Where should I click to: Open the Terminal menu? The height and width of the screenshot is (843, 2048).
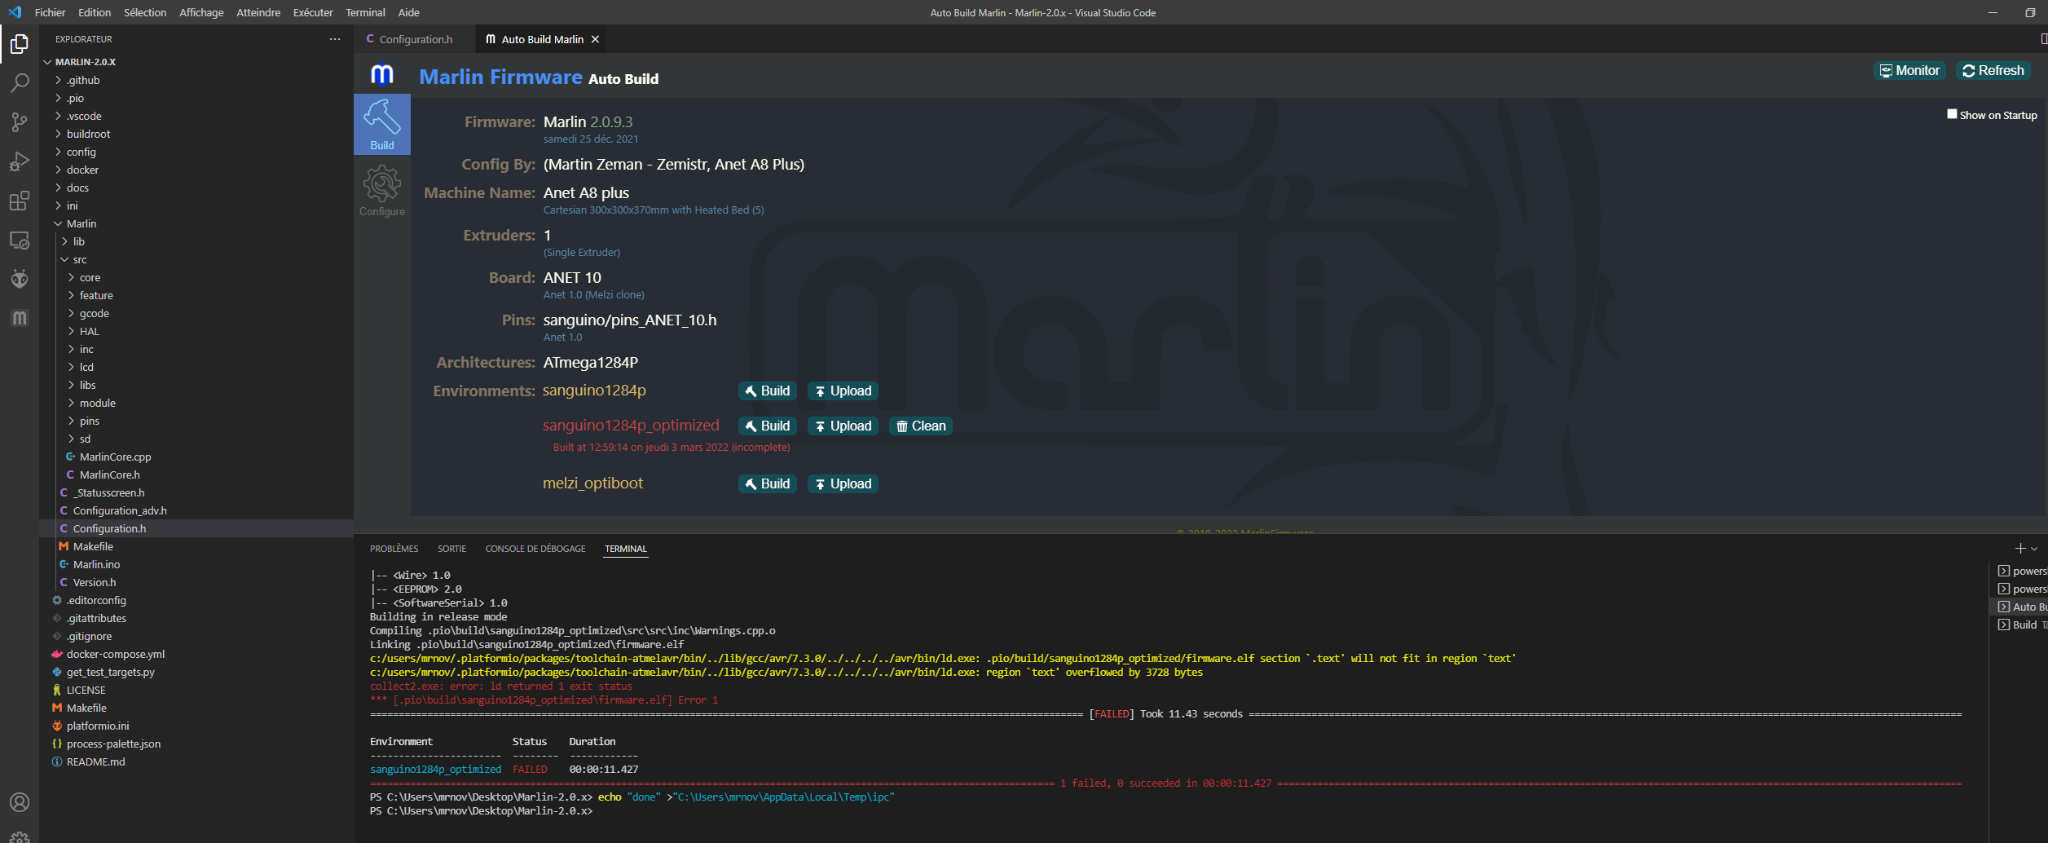click(365, 12)
